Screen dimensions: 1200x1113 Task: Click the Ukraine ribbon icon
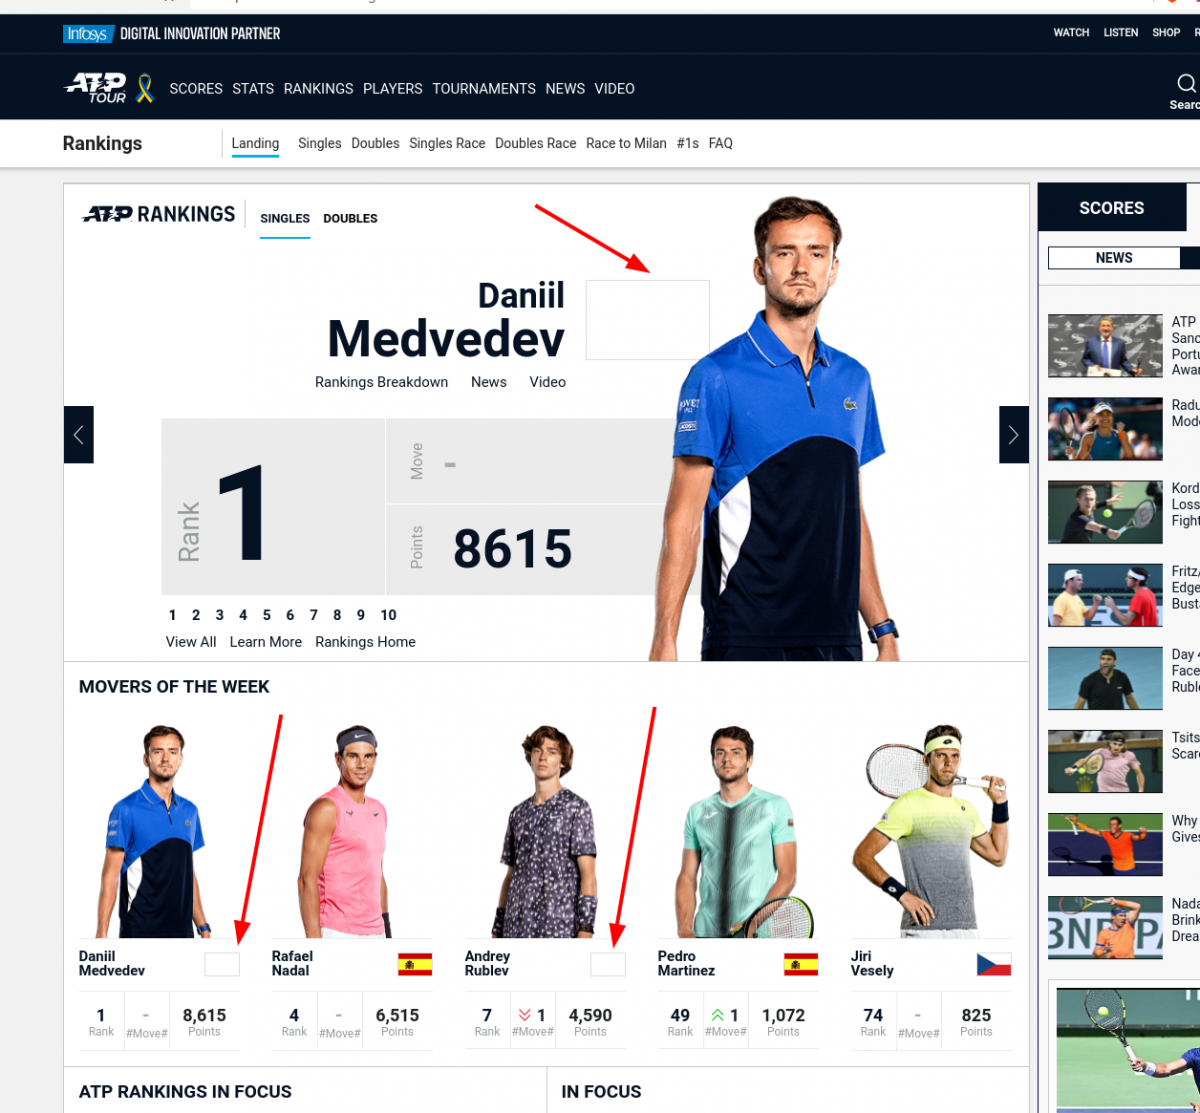[x=145, y=88]
